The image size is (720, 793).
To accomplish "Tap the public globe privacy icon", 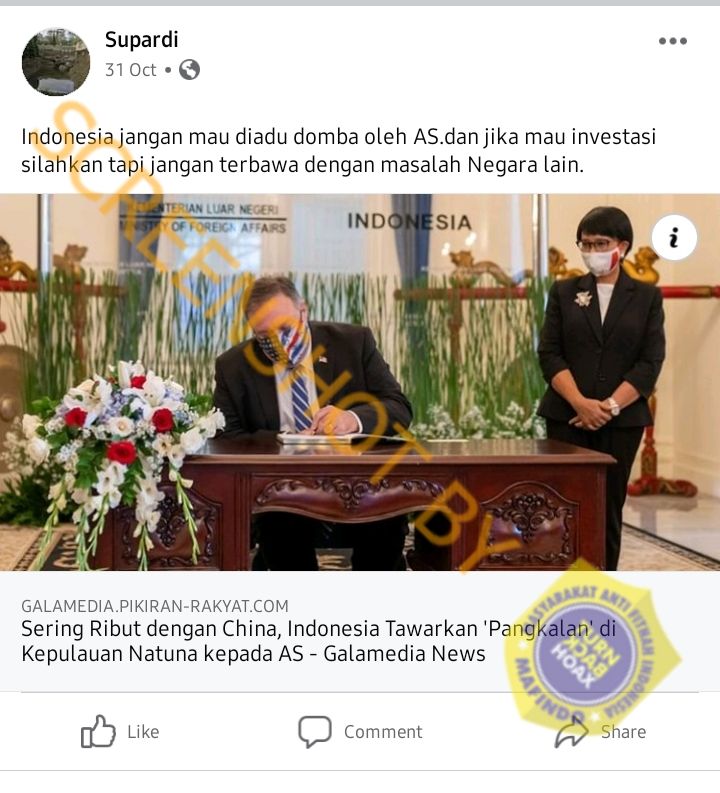I will click(190, 70).
